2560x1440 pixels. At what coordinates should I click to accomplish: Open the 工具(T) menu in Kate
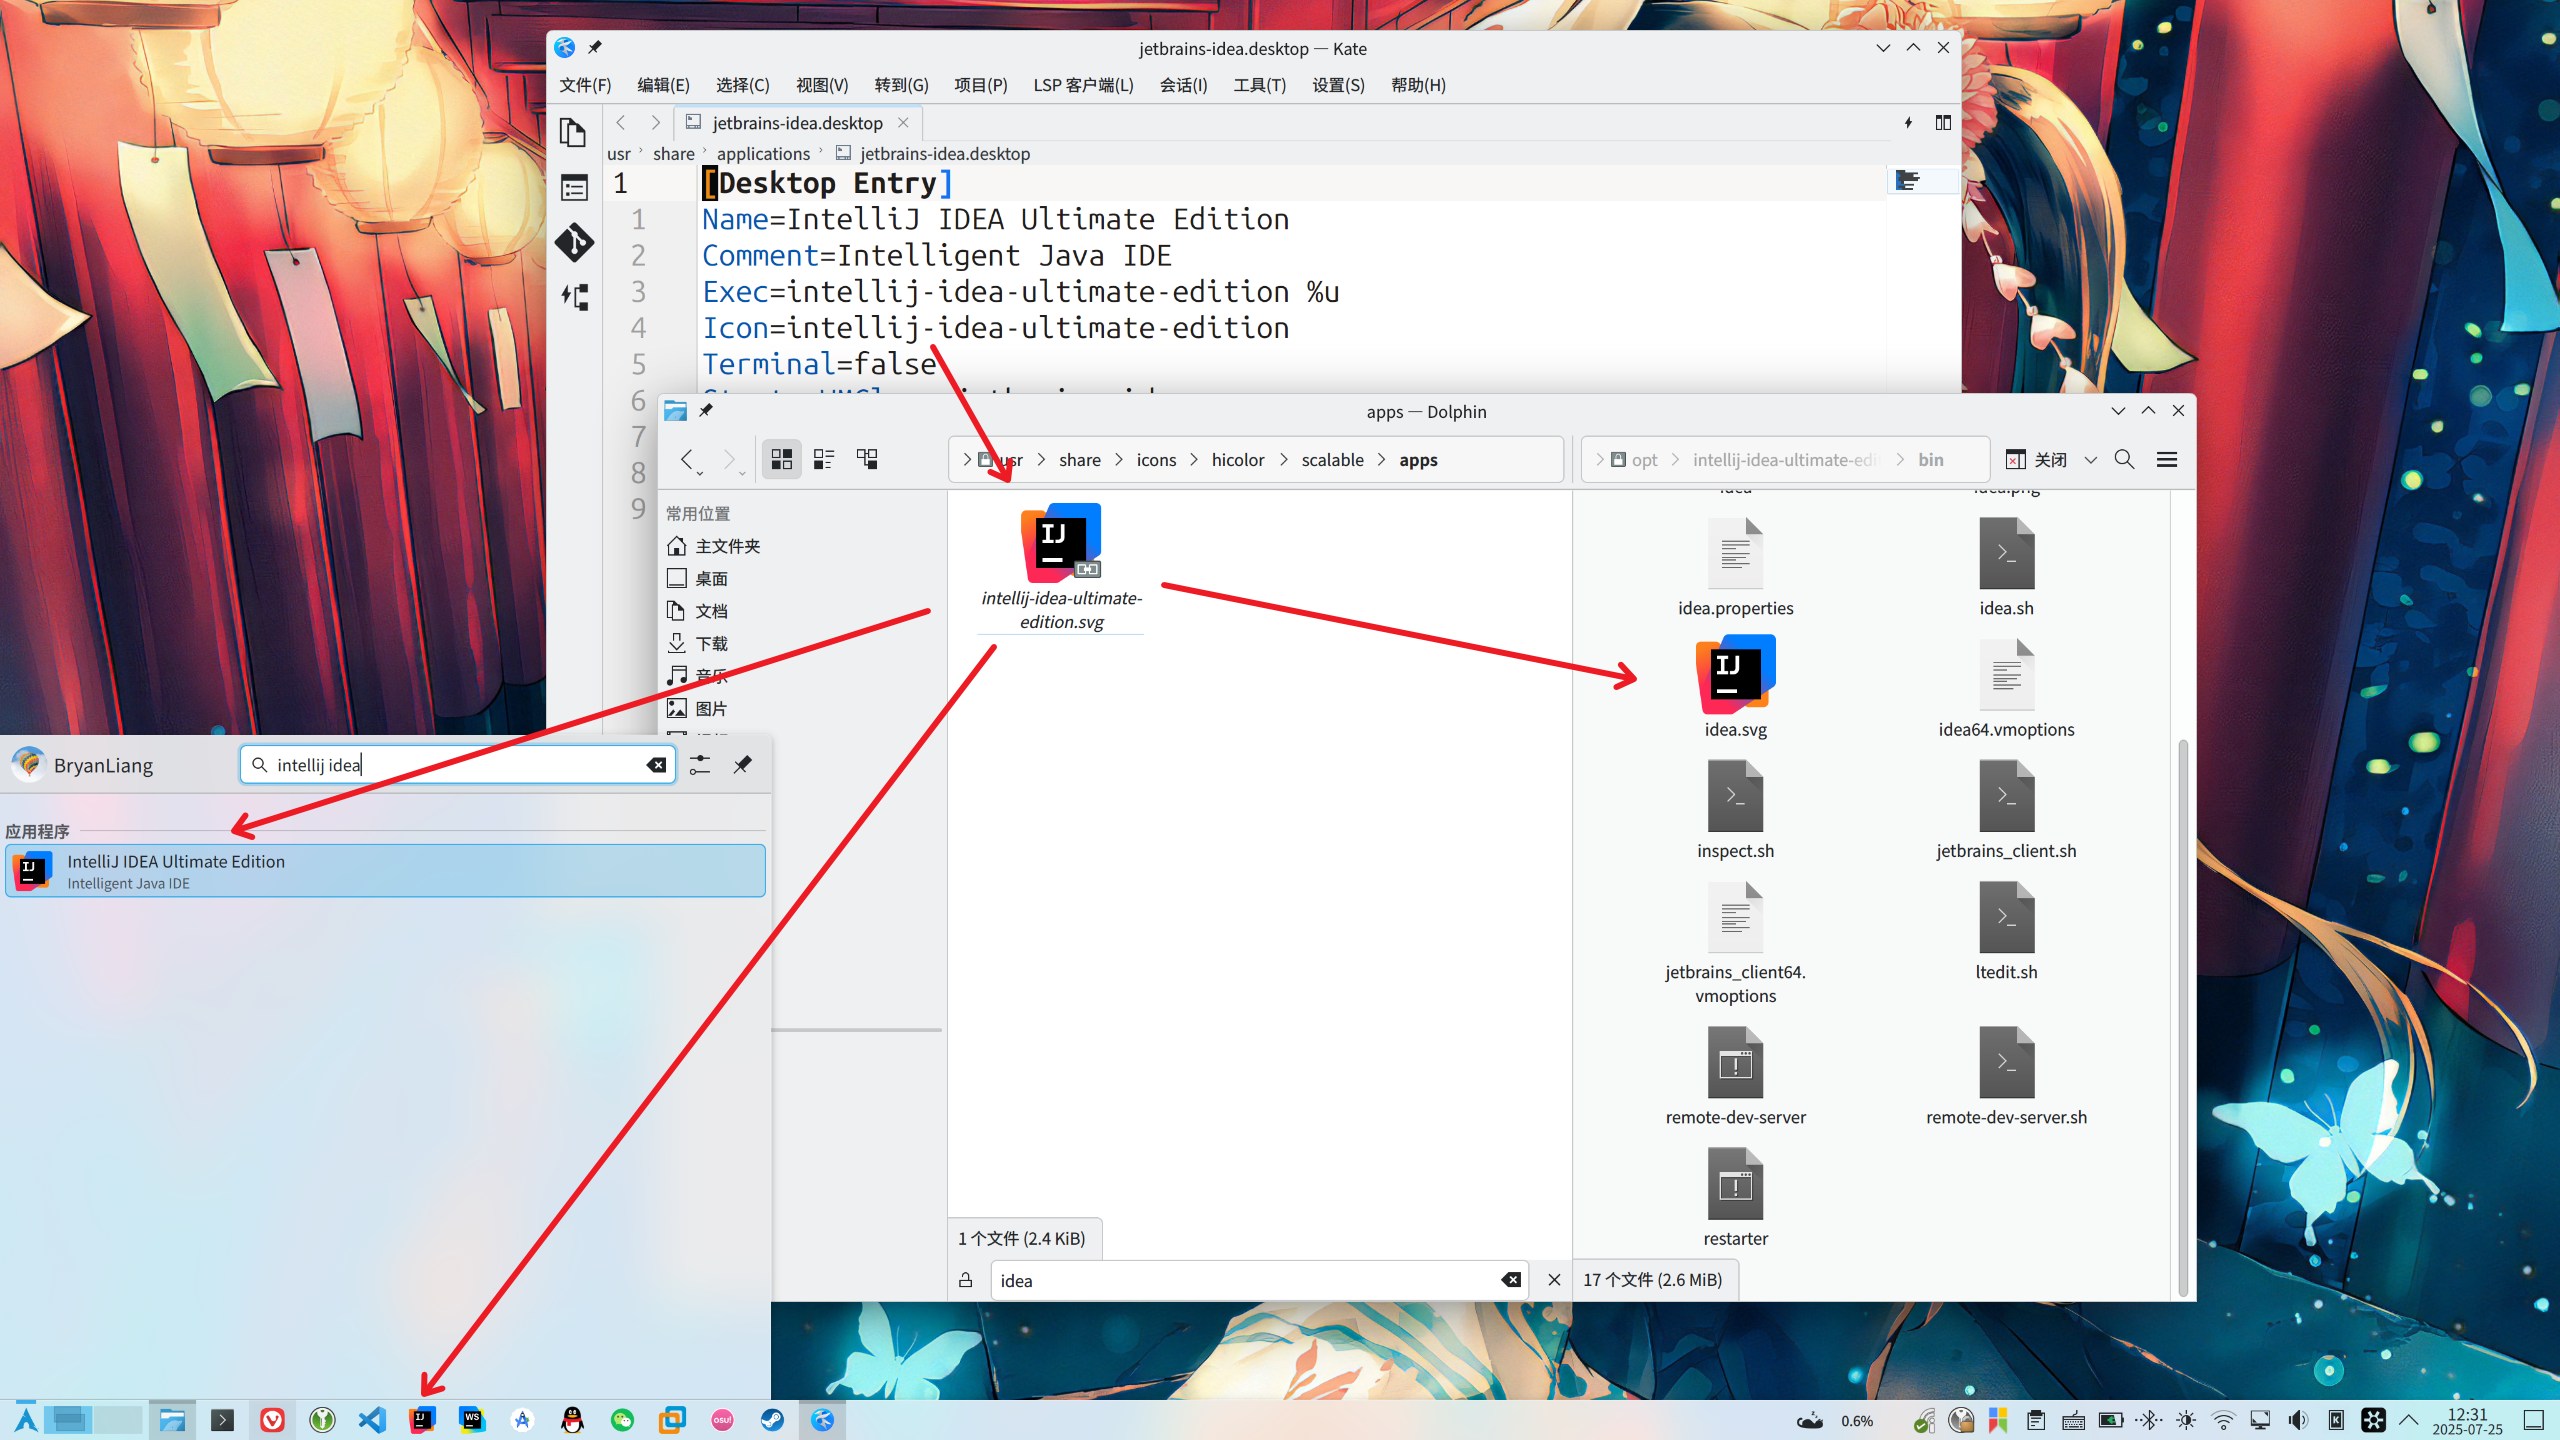click(x=1259, y=85)
